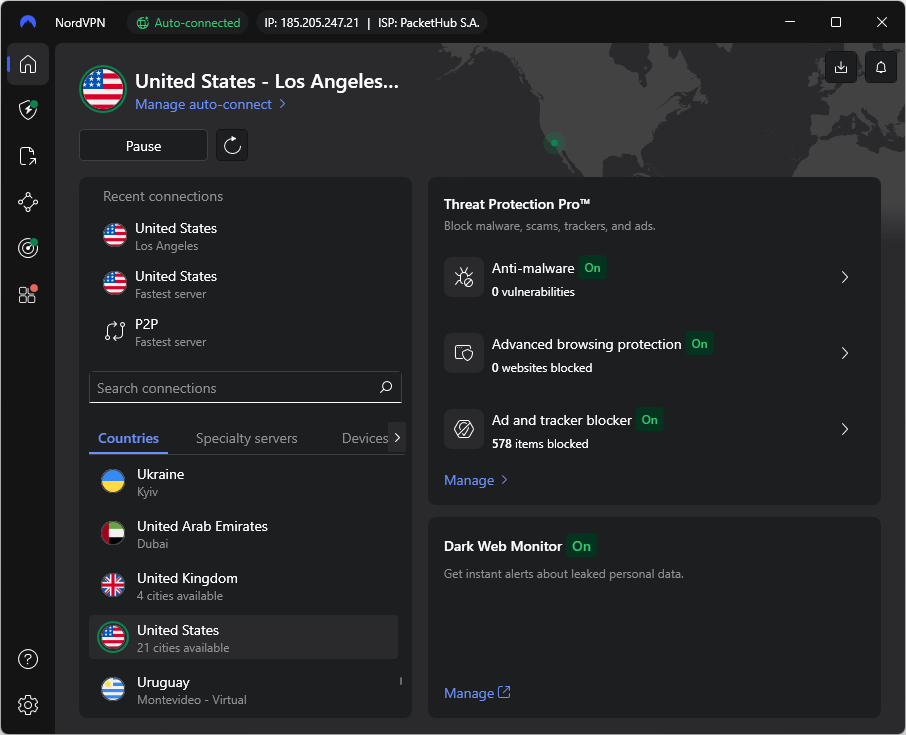Open help via the question mark icon

[28, 658]
